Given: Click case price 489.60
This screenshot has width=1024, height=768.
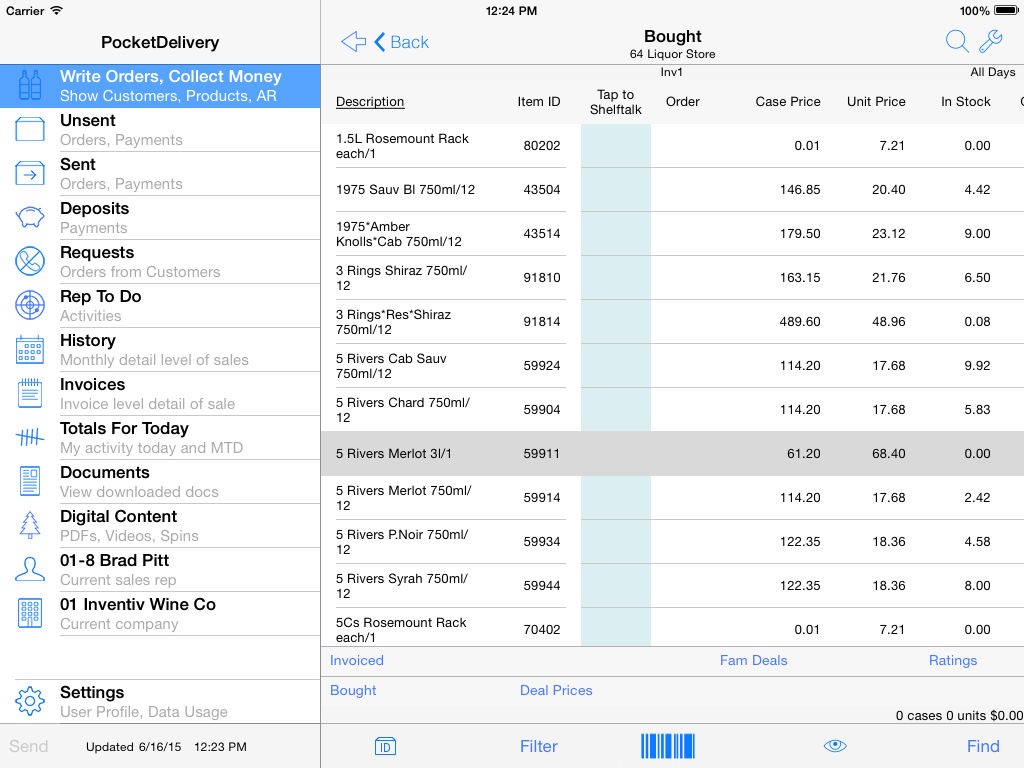Looking at the screenshot, I should [x=799, y=321].
